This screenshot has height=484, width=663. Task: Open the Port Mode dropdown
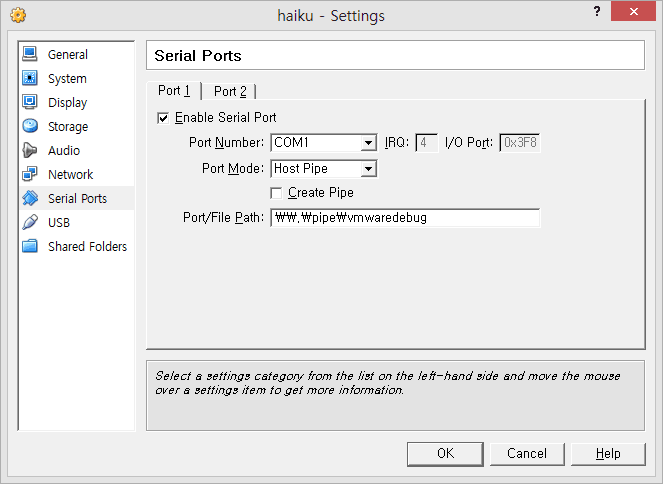368,169
